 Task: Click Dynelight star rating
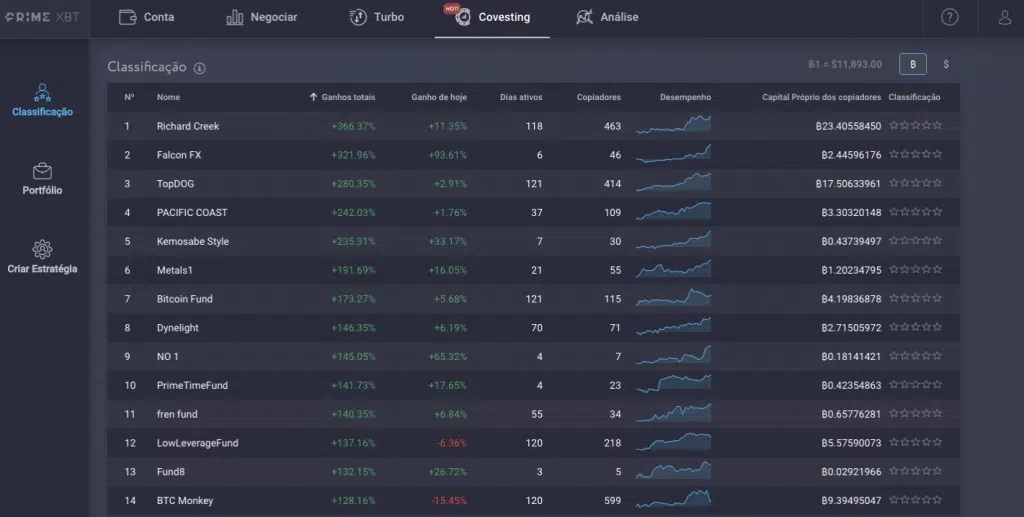click(x=916, y=327)
